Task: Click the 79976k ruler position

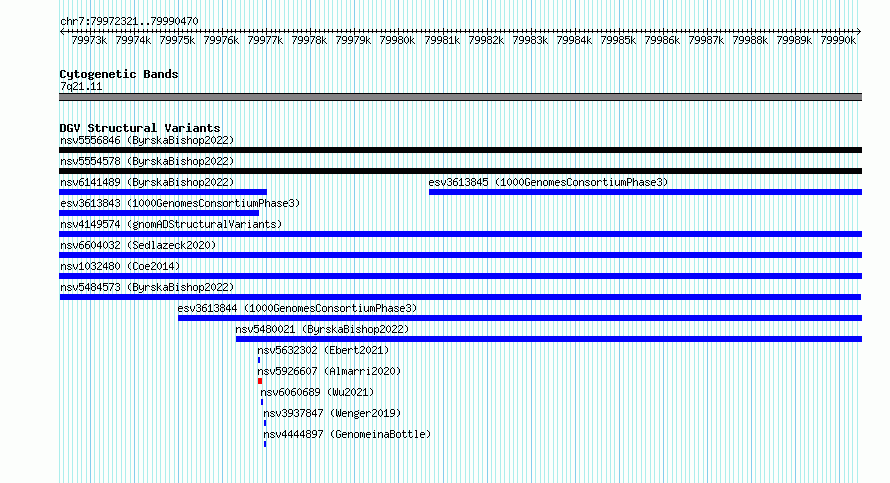Action: coord(221,40)
